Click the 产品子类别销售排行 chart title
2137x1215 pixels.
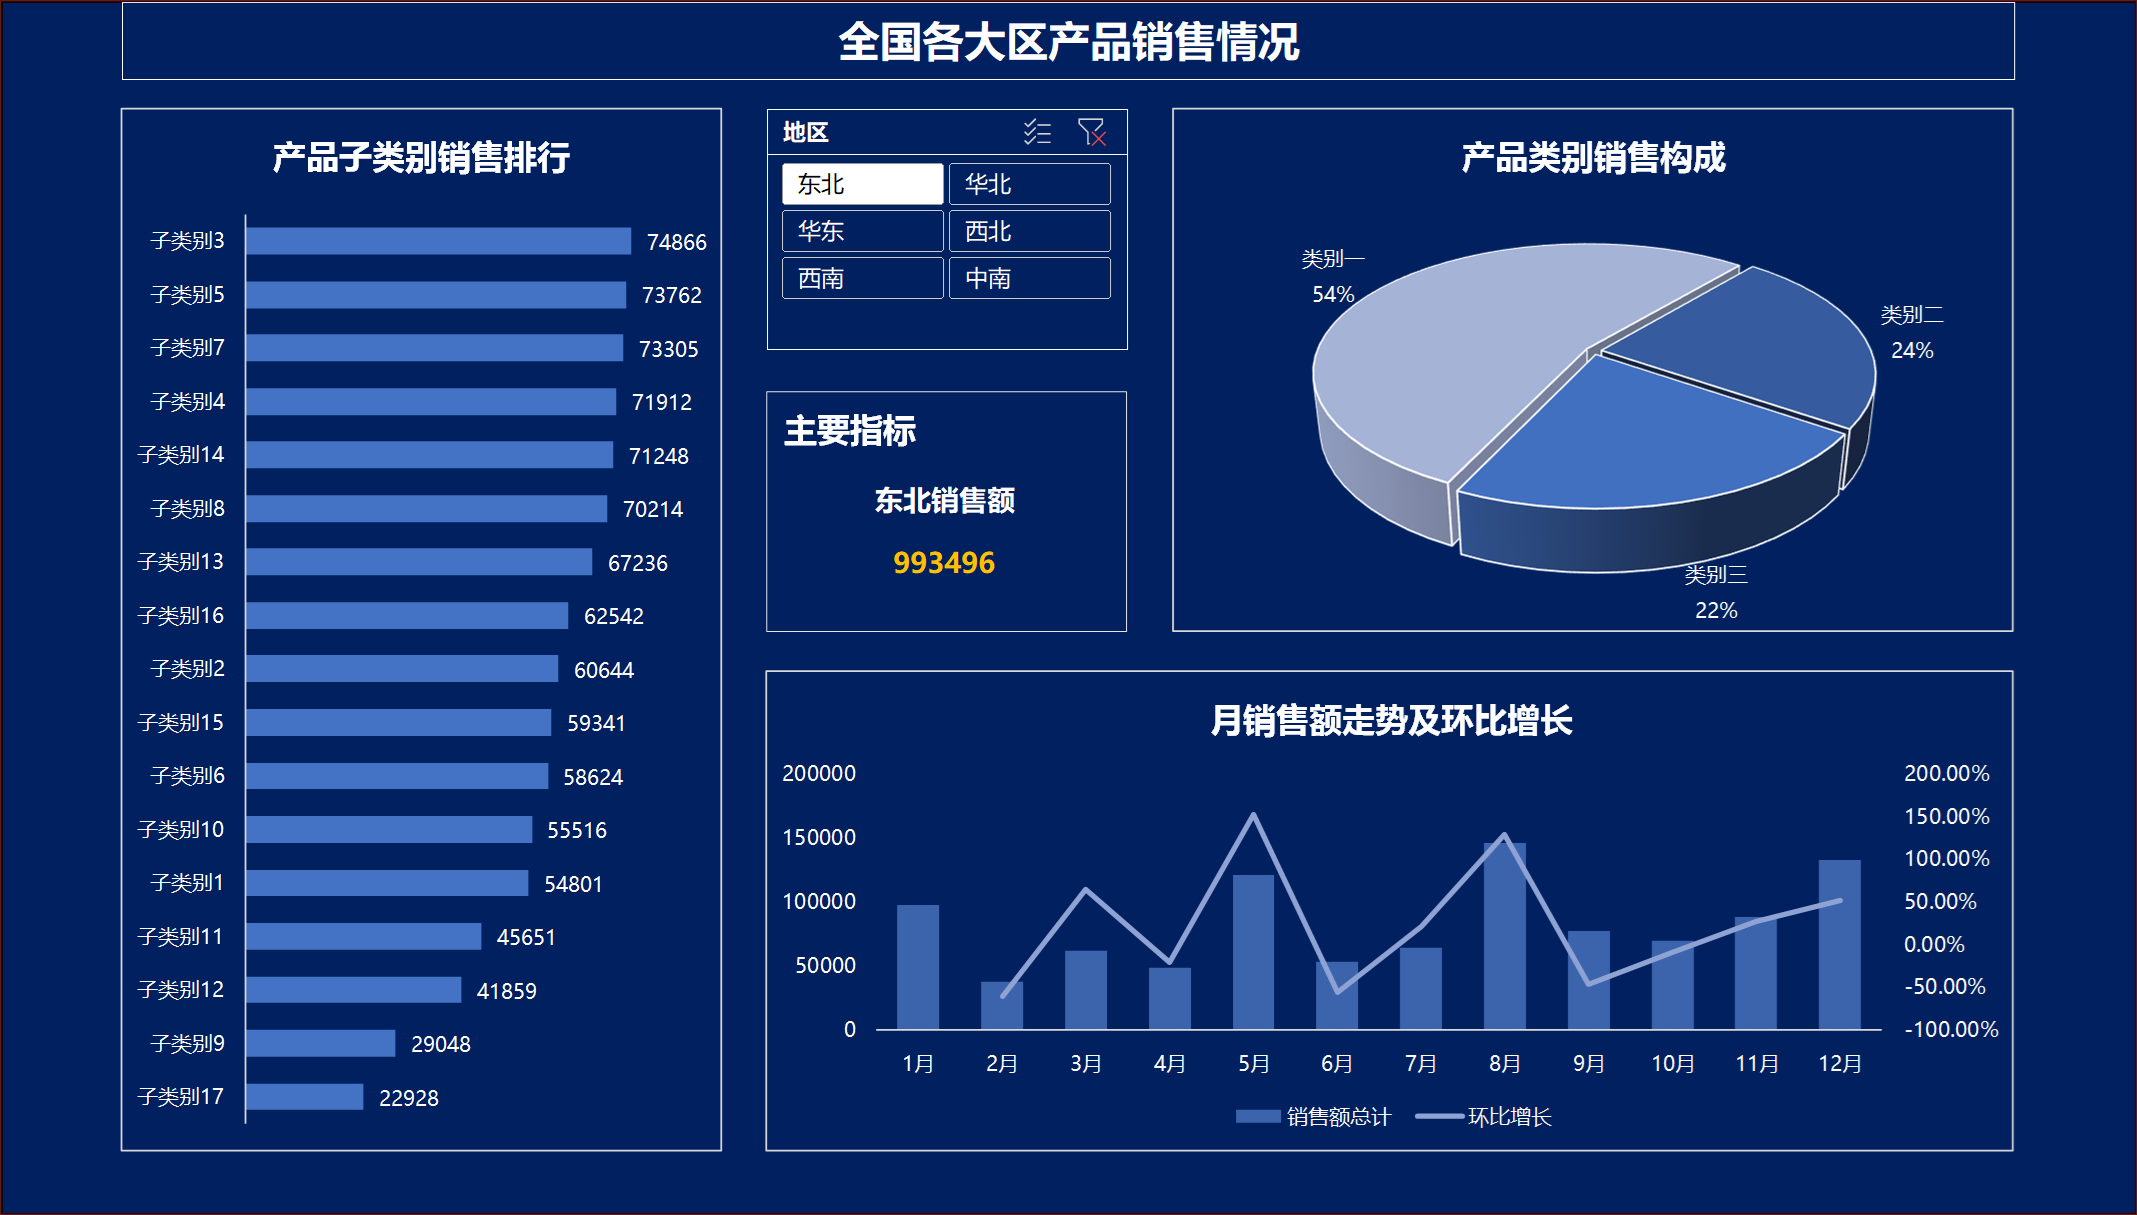click(420, 156)
